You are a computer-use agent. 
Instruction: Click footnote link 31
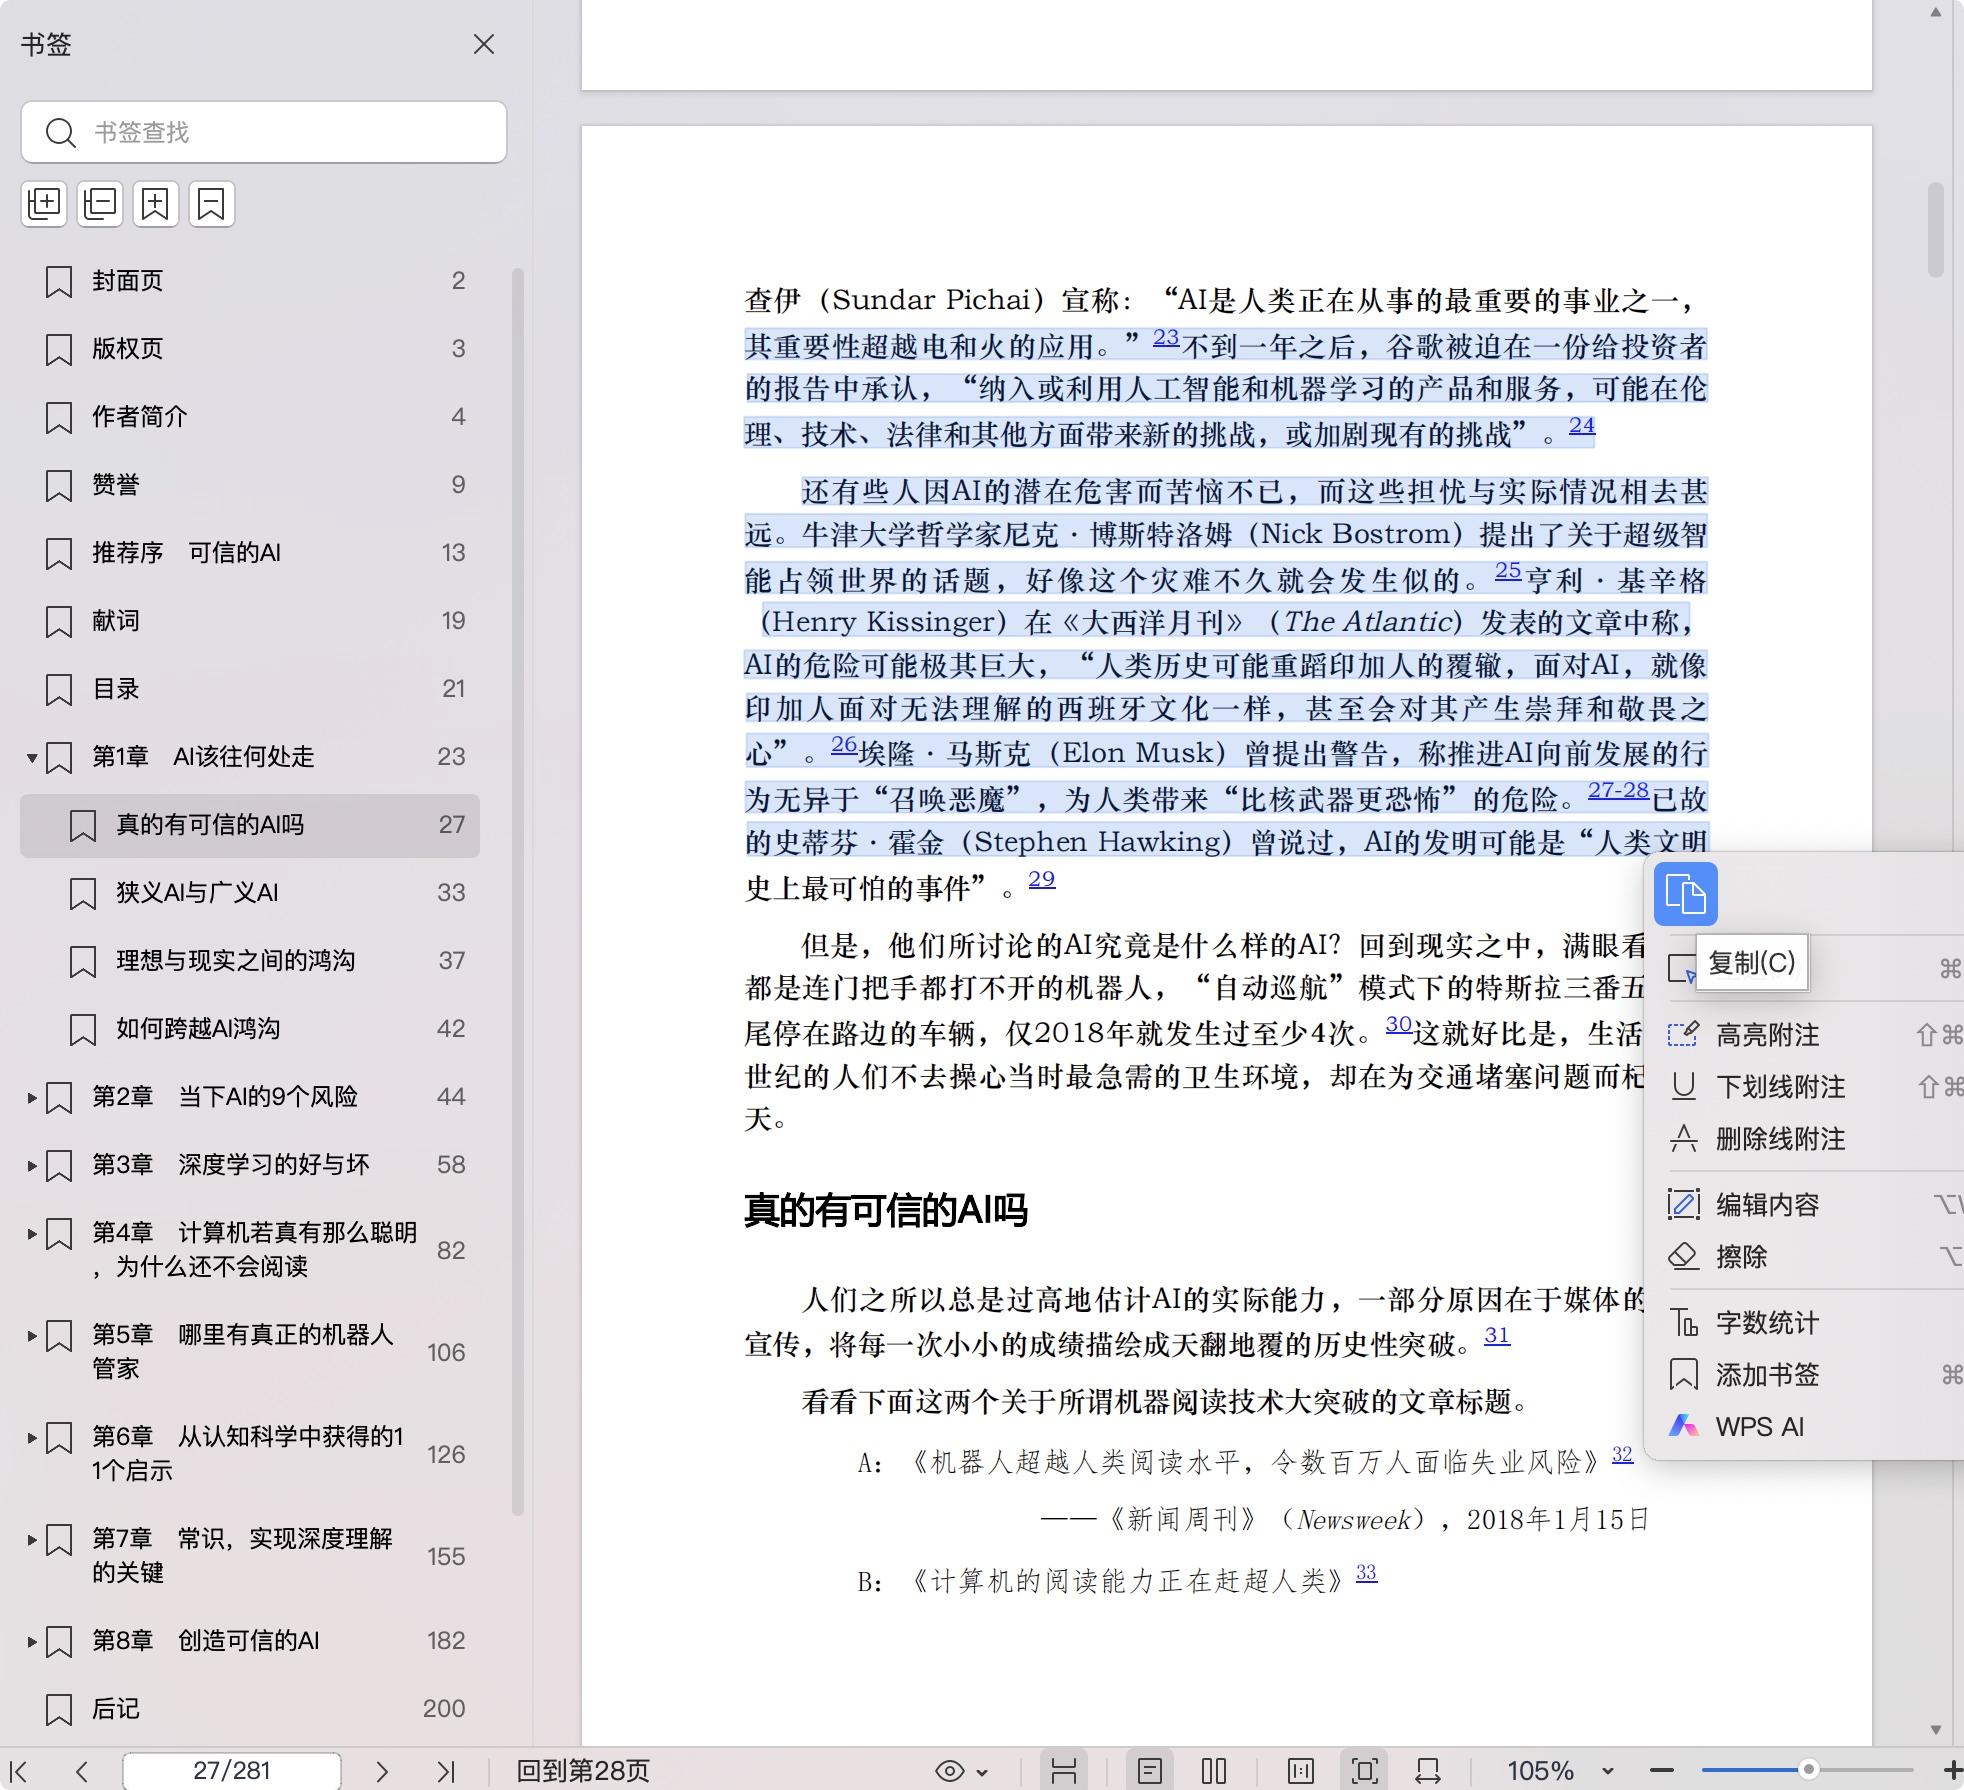pos(1497,1336)
